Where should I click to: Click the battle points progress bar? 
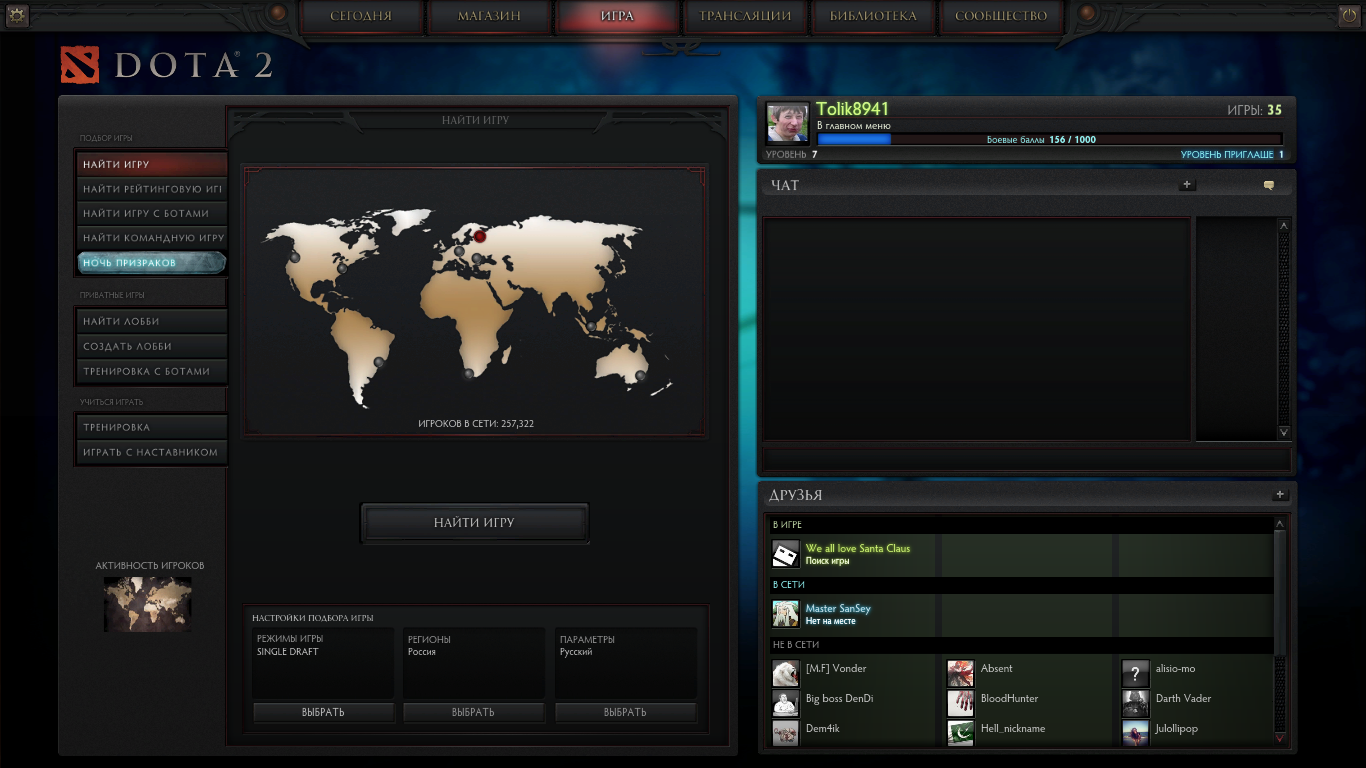1050,140
